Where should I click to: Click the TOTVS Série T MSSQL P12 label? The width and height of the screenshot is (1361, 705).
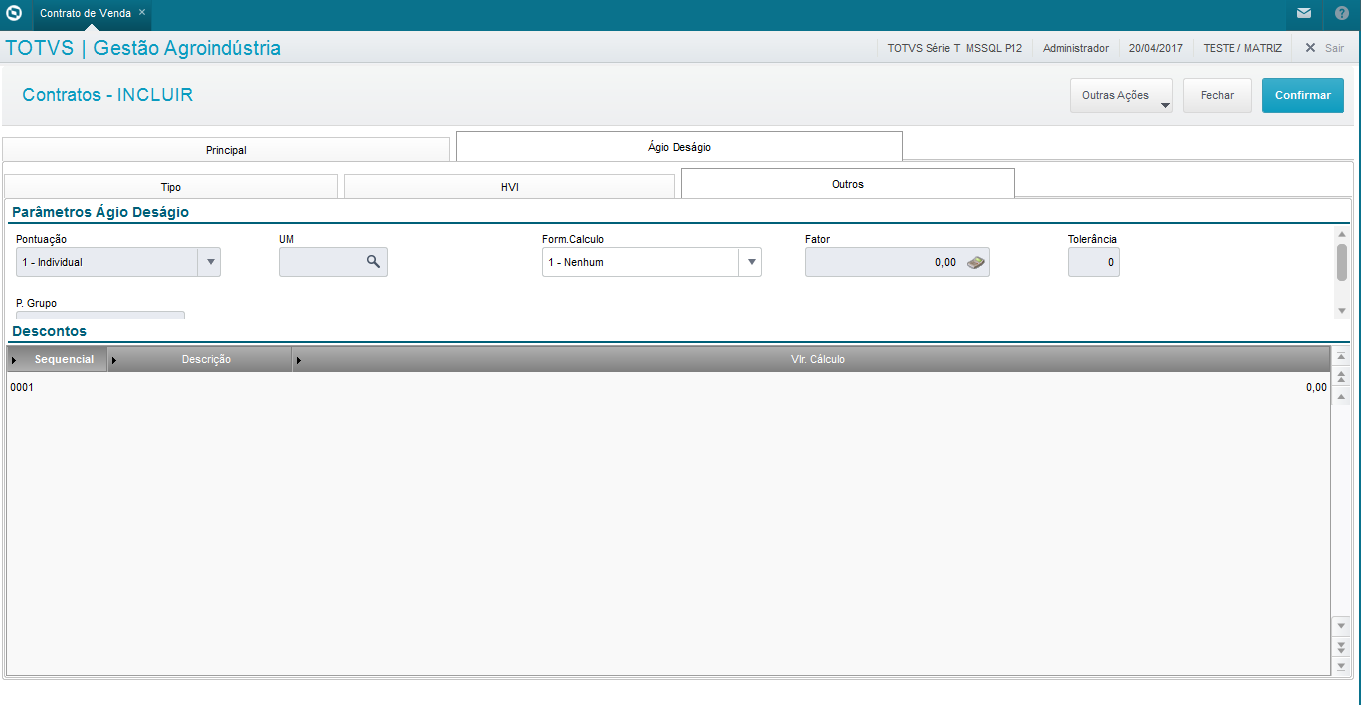click(x=955, y=48)
